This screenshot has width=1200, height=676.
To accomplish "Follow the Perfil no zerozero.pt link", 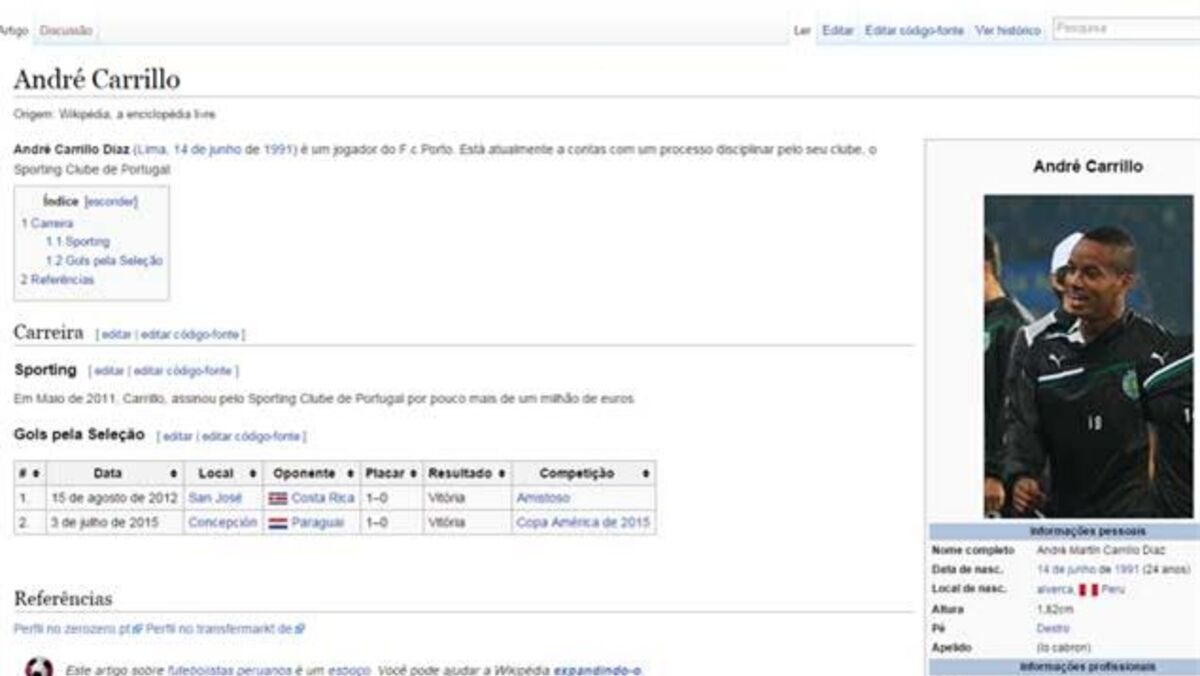I will (x=73, y=629).
